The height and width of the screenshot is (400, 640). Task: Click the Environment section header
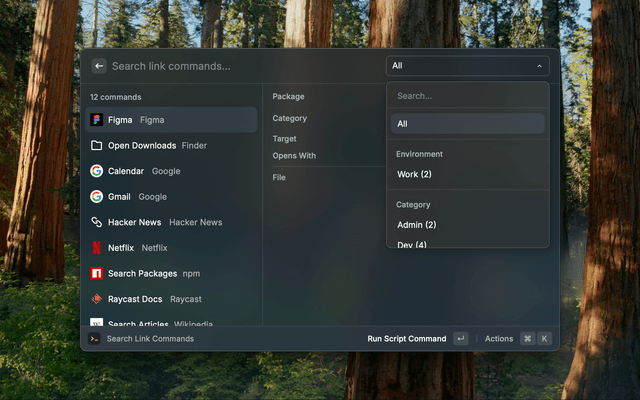coord(419,154)
